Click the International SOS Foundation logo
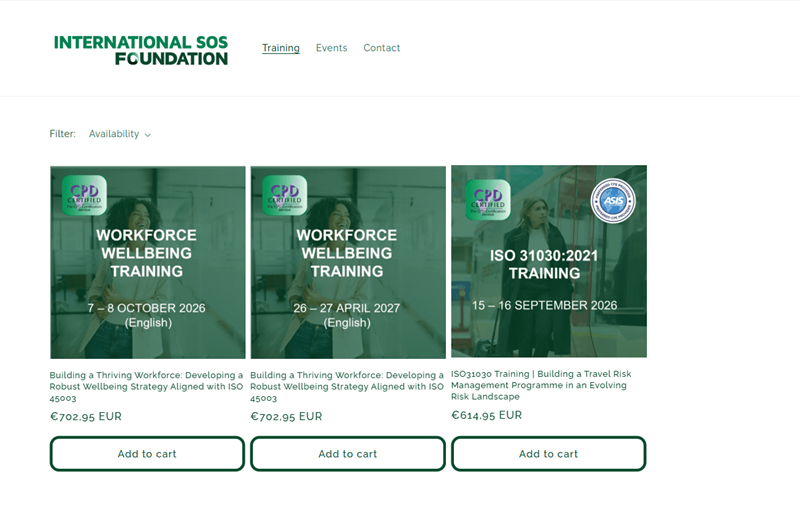Screen dimensions: 800x516 click(x=141, y=50)
